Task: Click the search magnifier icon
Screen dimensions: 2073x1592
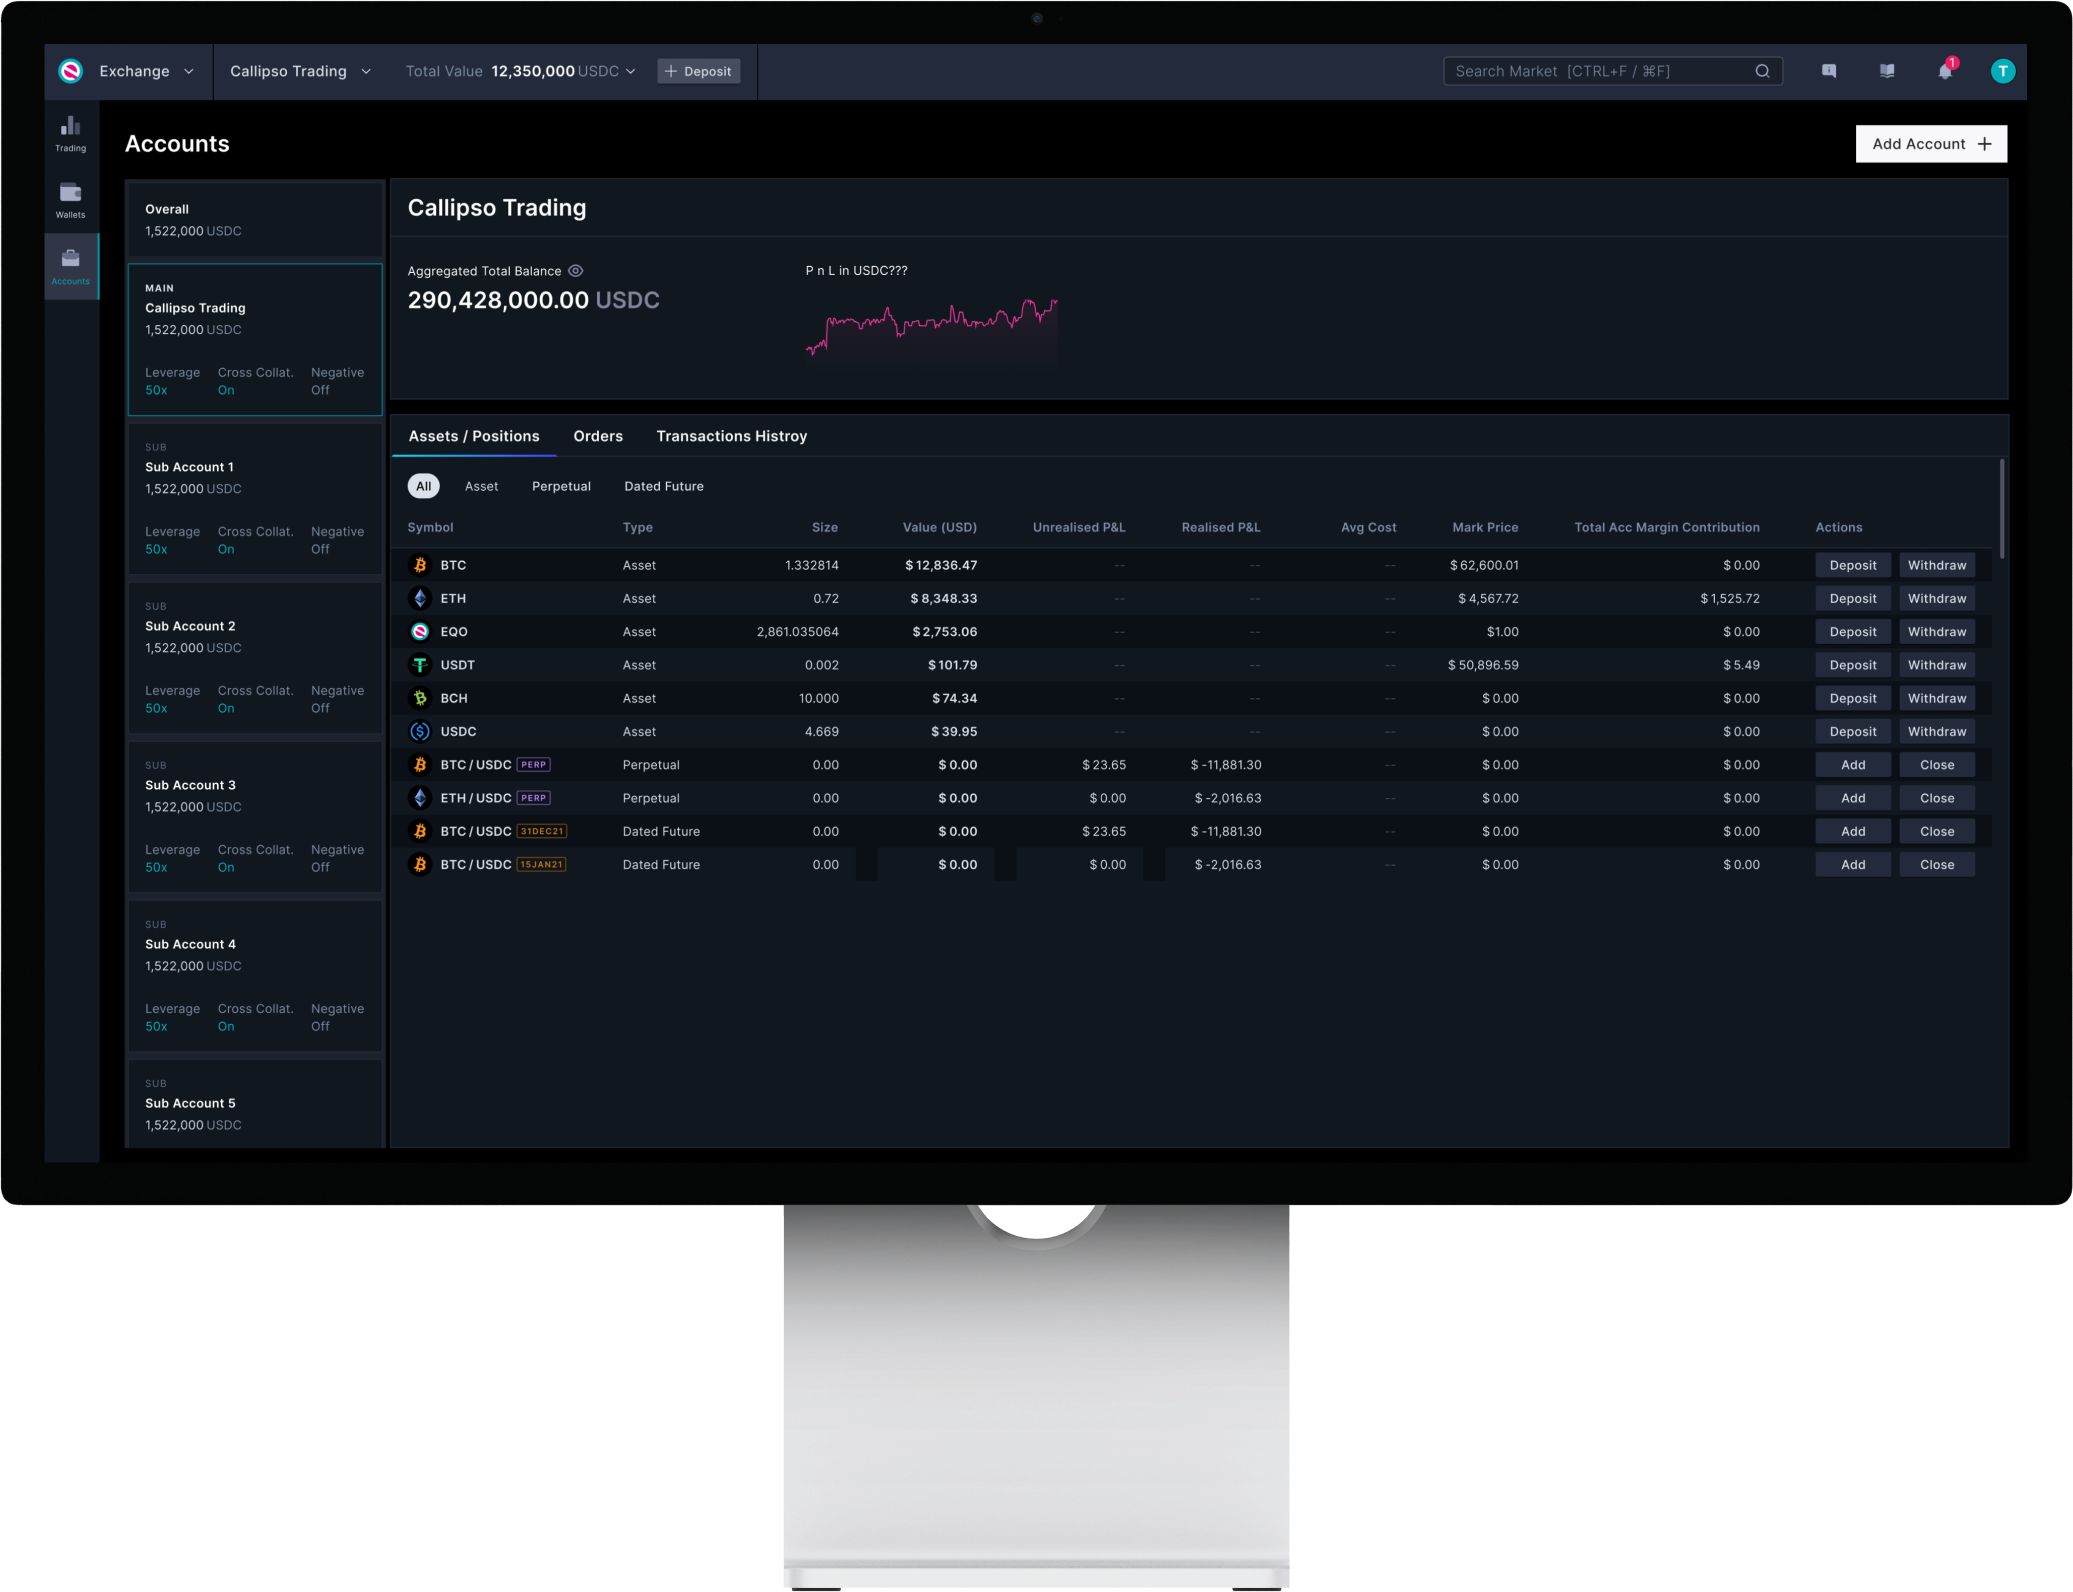Action: coord(1762,71)
